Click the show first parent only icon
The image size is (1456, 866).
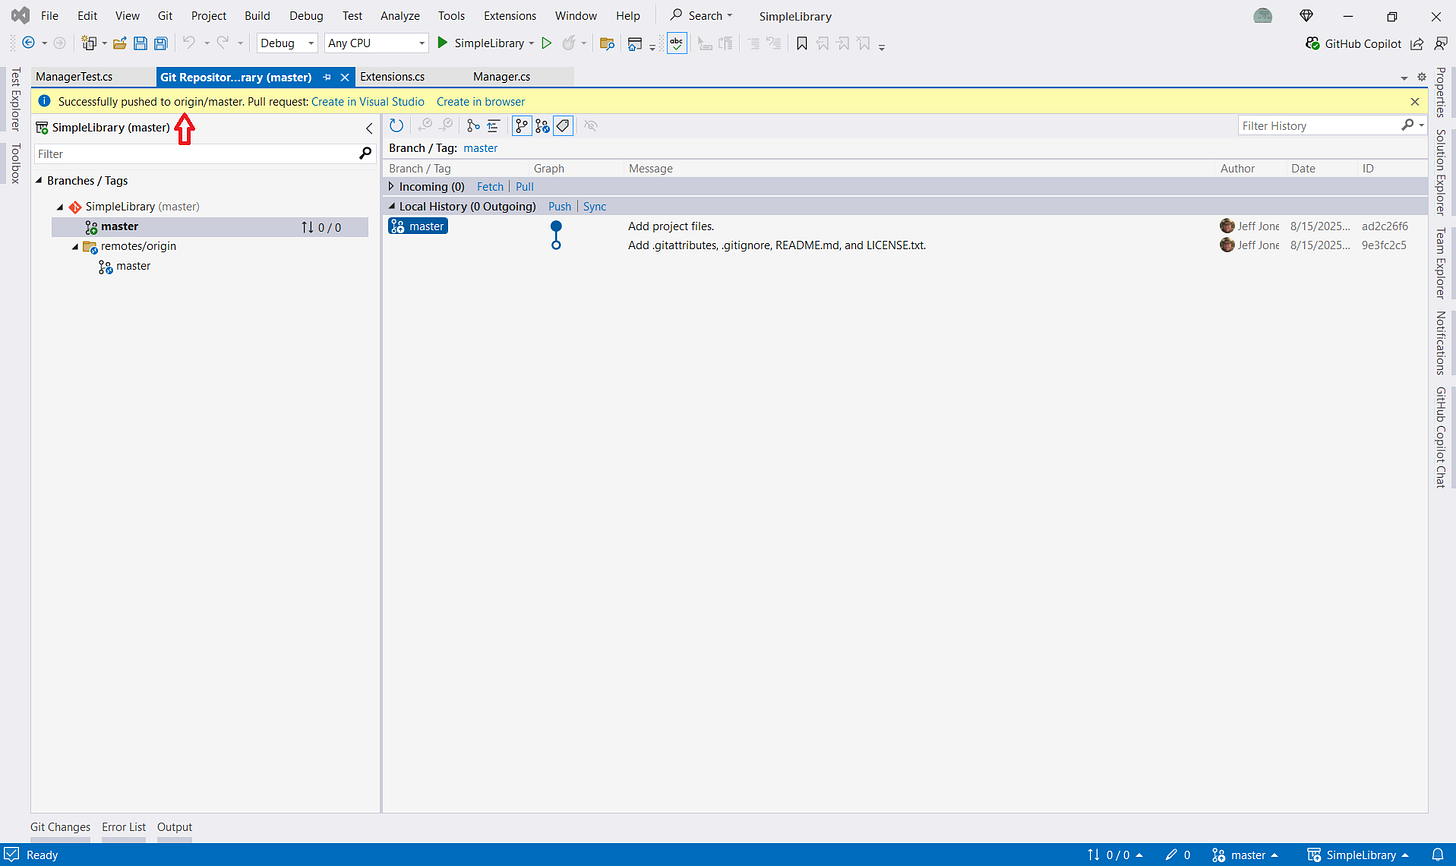[x=473, y=125]
